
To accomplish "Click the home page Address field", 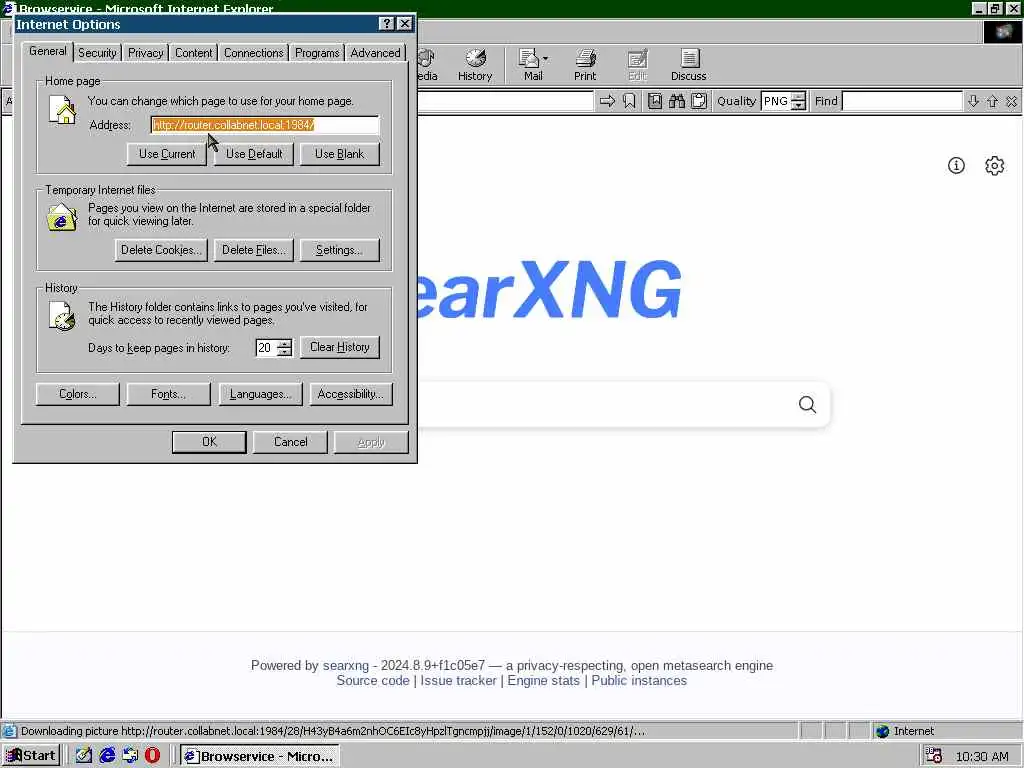I will coord(264,125).
